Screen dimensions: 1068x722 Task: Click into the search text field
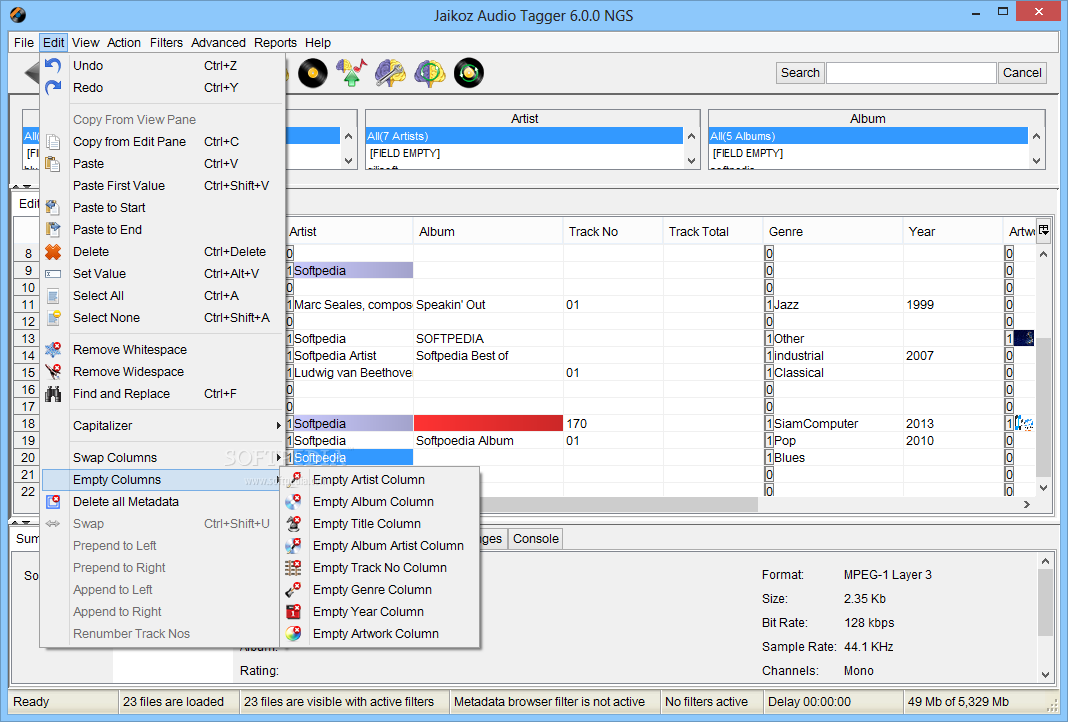click(x=911, y=73)
